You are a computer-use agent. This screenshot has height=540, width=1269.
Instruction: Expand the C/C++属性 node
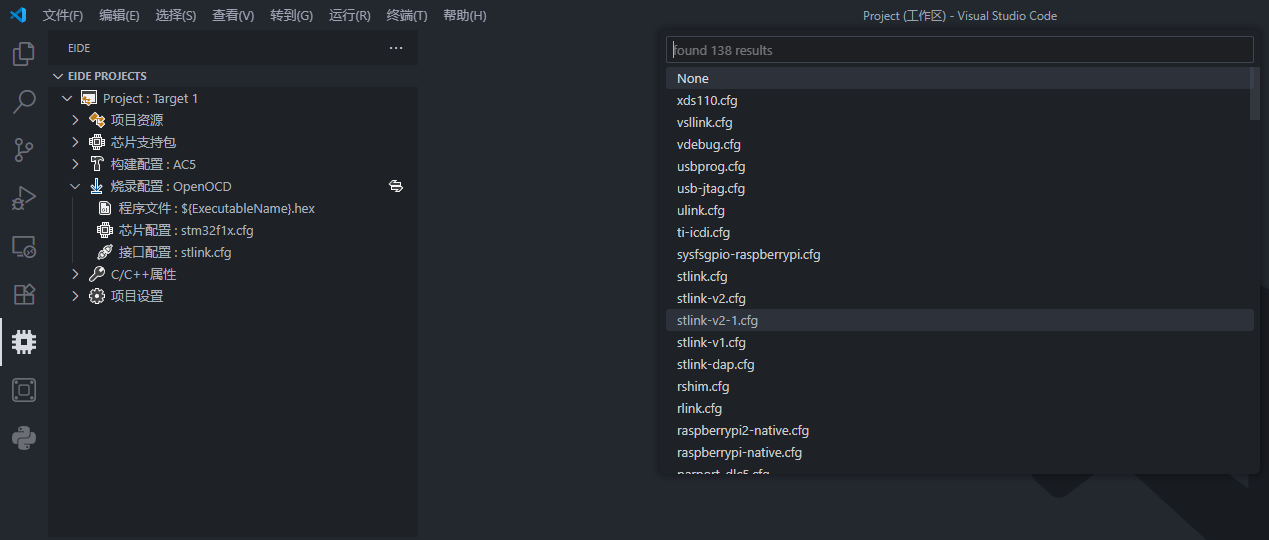pyautogui.click(x=75, y=274)
